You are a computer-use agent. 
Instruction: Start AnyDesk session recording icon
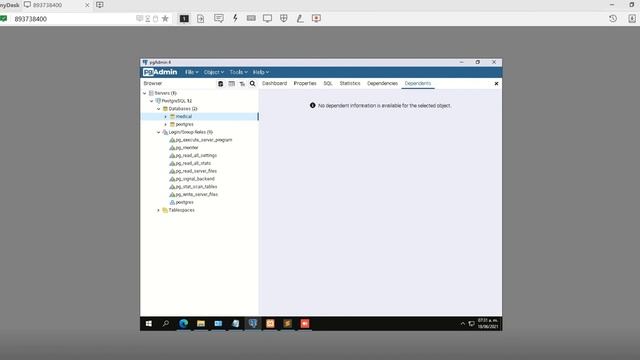[316, 18]
